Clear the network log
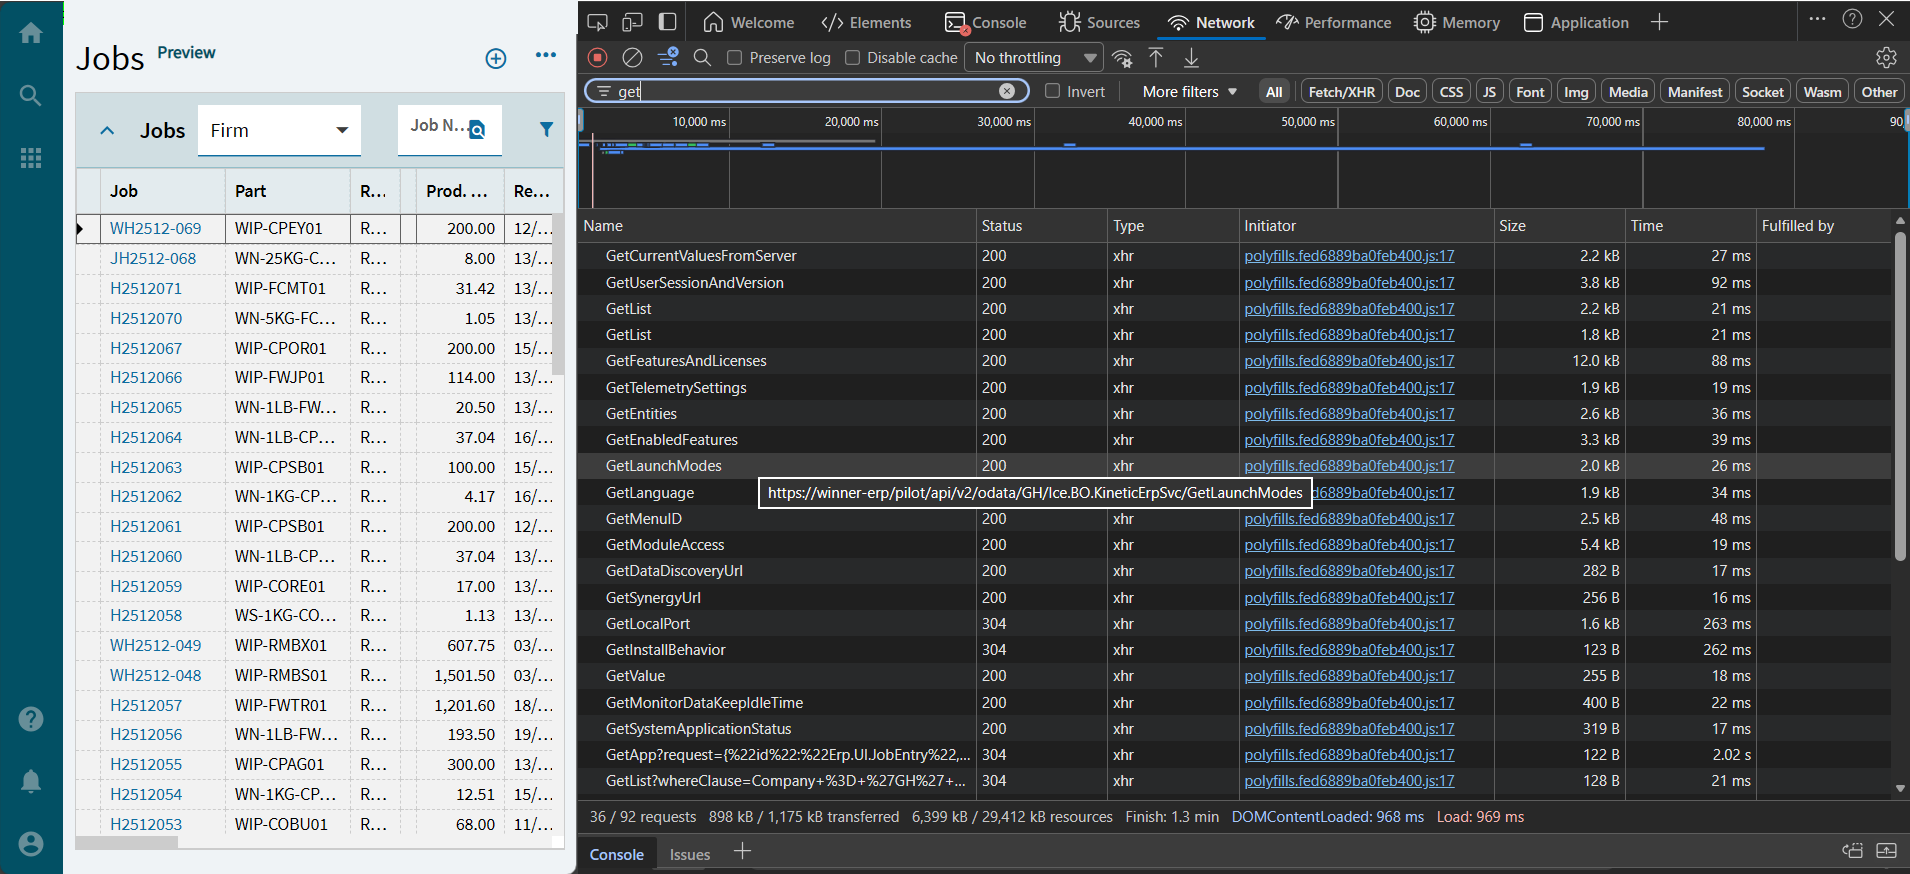Screen dimensions: 1910x874 pyautogui.click(x=632, y=58)
